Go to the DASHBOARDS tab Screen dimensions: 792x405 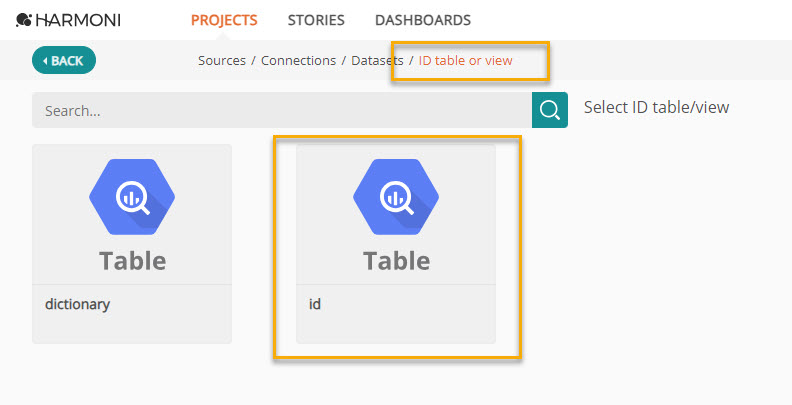[423, 20]
